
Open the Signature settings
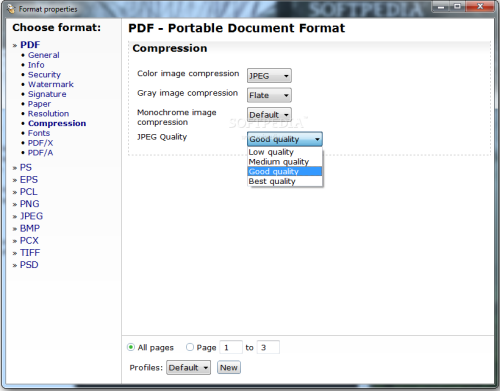tap(47, 94)
